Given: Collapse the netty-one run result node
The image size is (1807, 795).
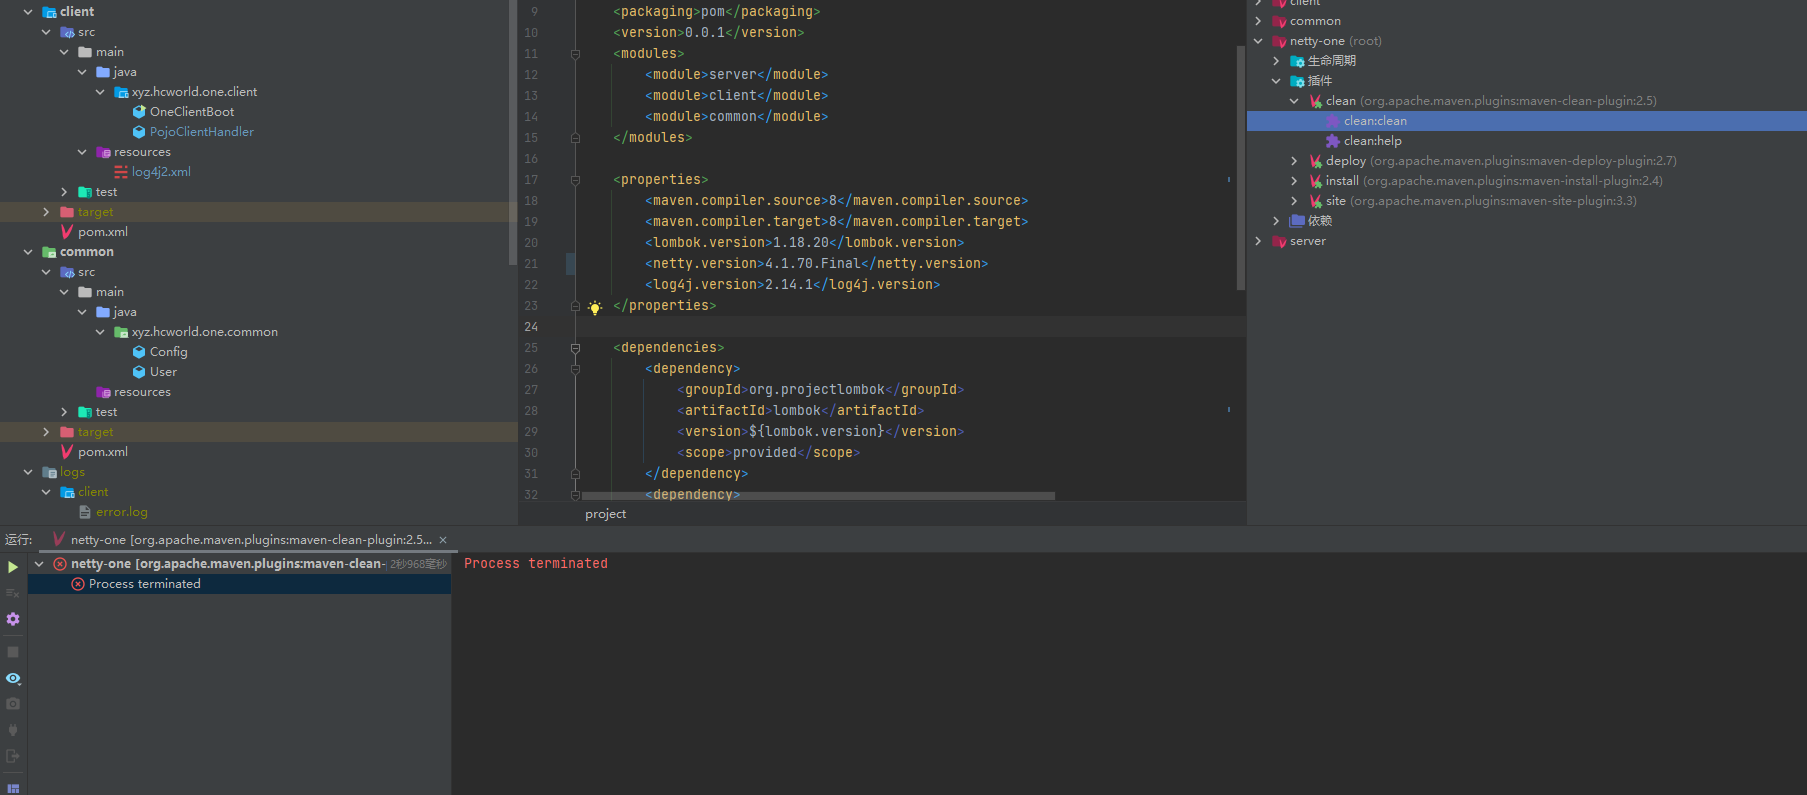Looking at the screenshot, I should click(39, 564).
